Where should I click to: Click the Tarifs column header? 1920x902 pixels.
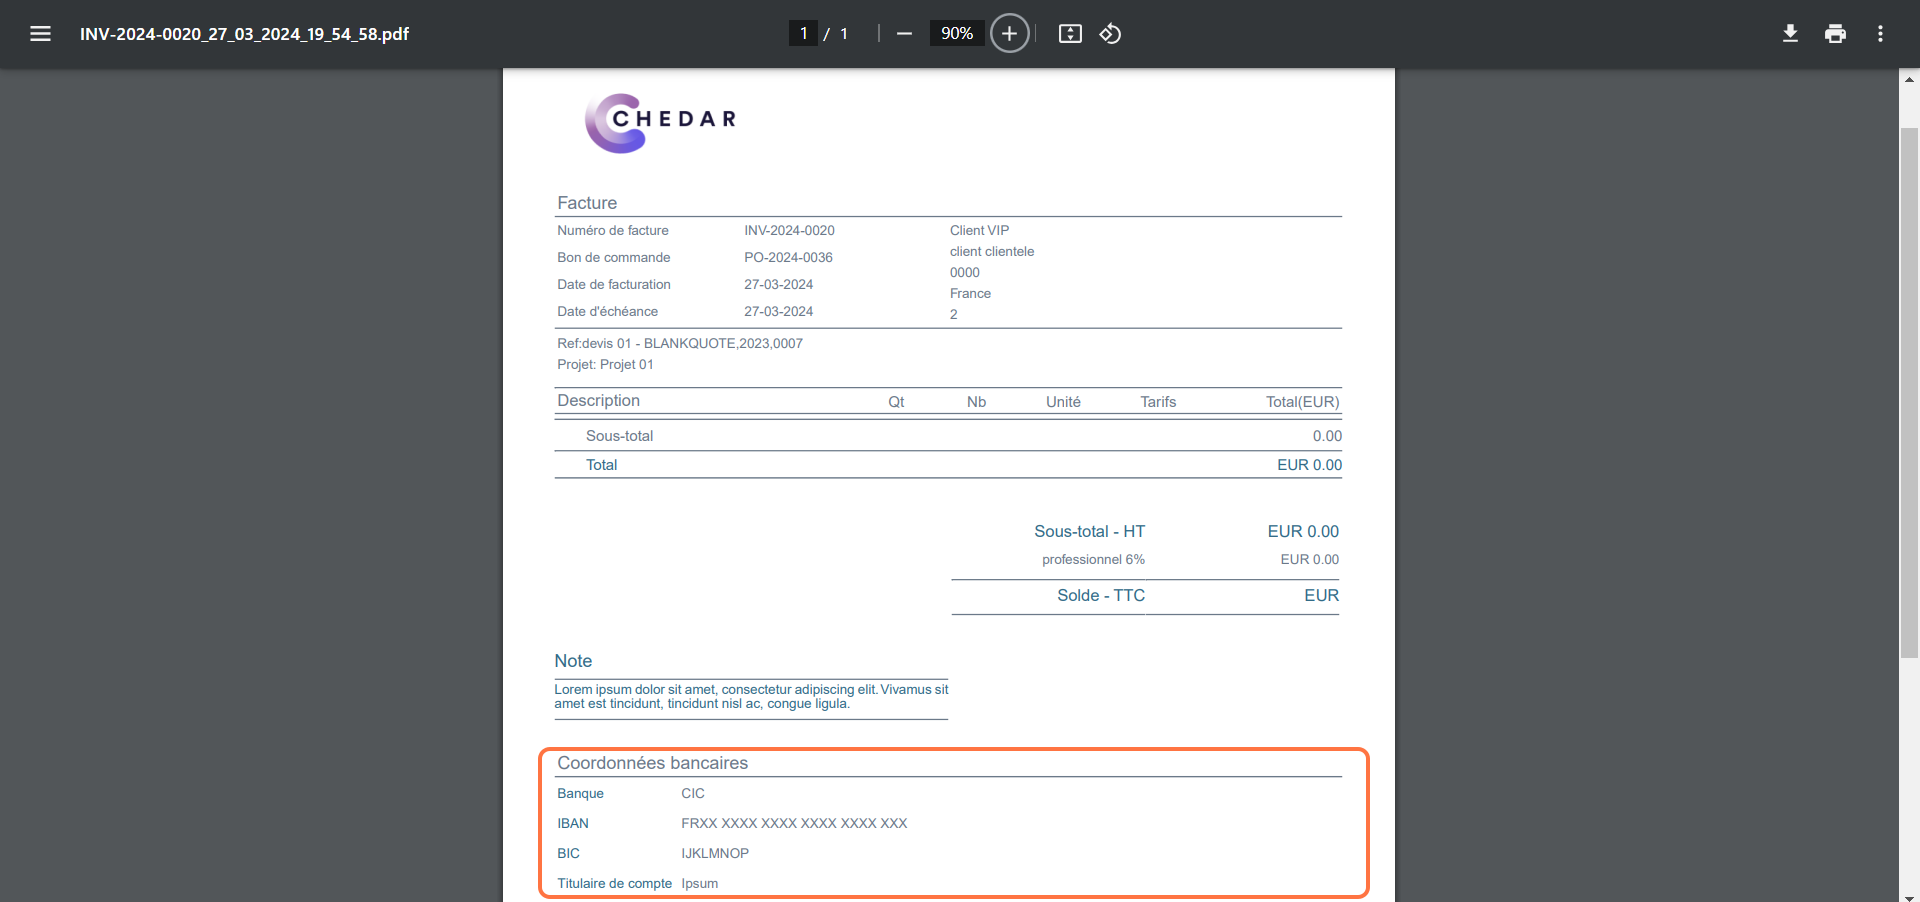[1158, 402]
